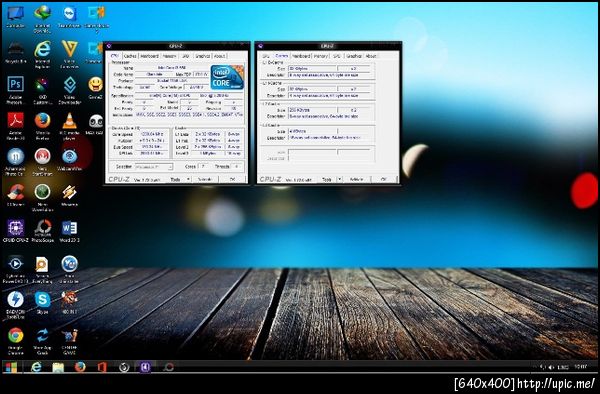This screenshot has width=600, height=394.
Task: Open the DAEMON Tools Lite shortcut
Action: point(15,305)
